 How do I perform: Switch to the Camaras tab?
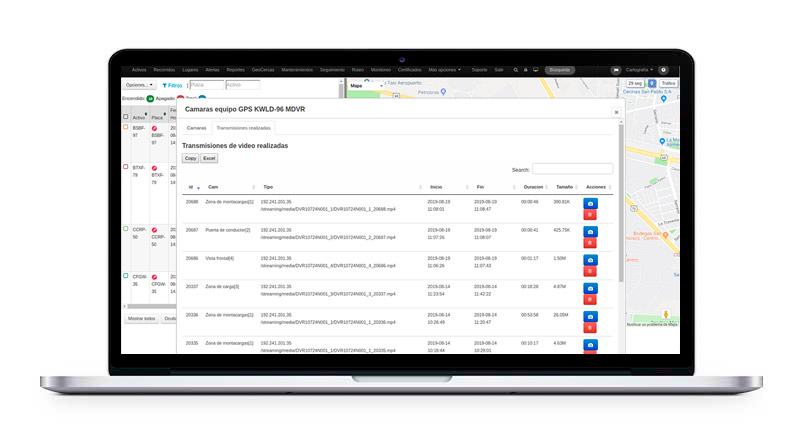click(197, 128)
